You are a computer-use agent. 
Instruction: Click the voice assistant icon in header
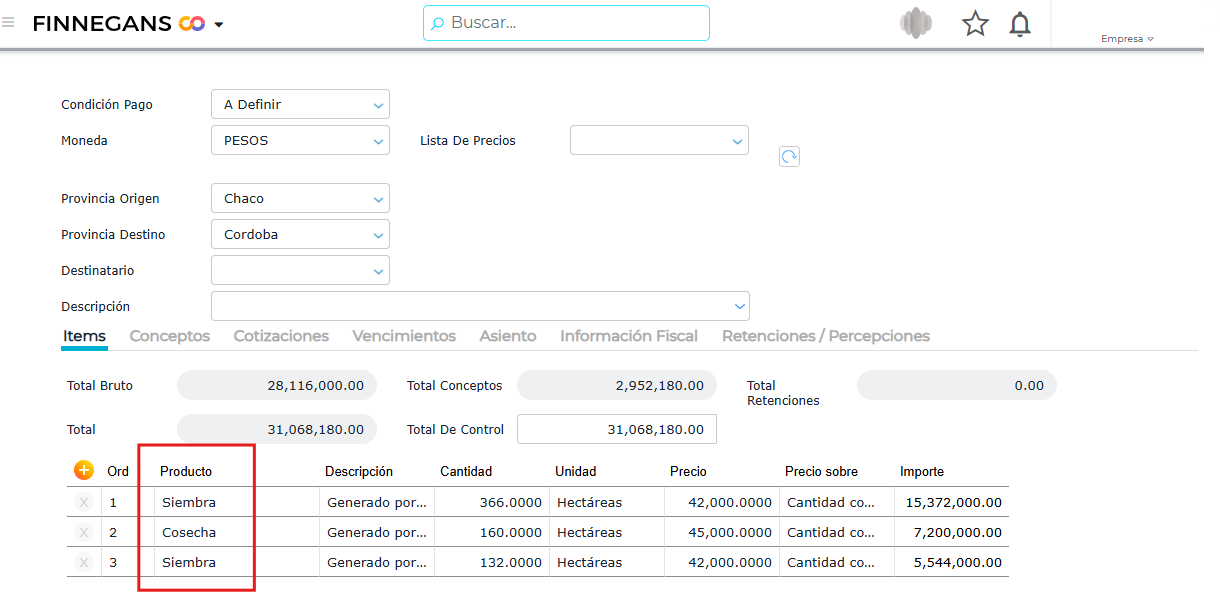tap(915, 23)
